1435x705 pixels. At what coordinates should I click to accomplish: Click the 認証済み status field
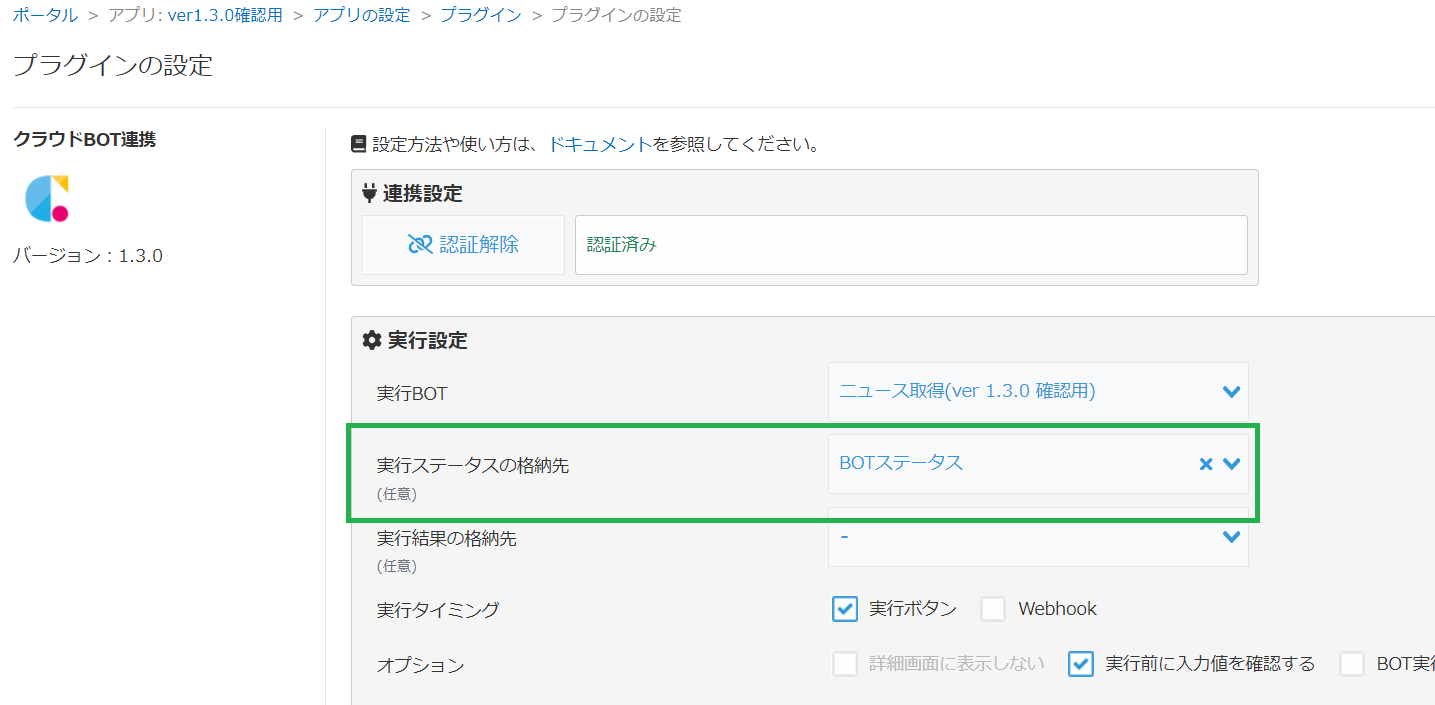pyautogui.click(x=911, y=245)
